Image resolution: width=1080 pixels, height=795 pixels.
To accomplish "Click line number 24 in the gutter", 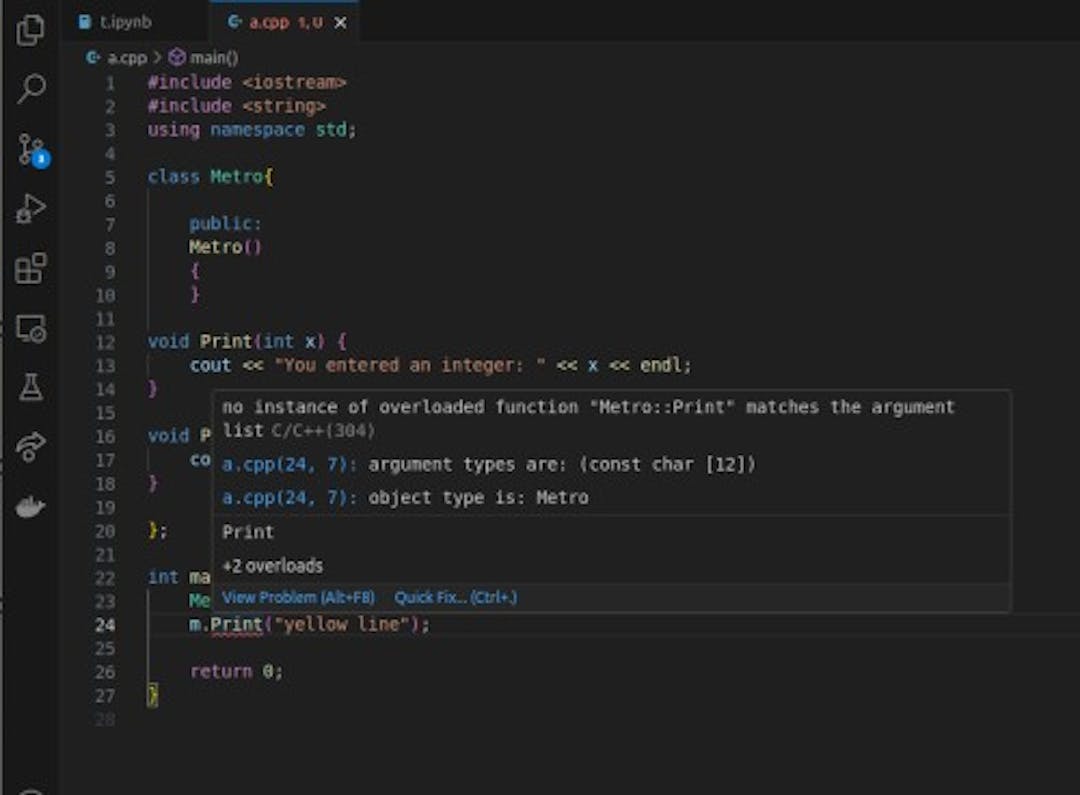I will click(x=106, y=624).
